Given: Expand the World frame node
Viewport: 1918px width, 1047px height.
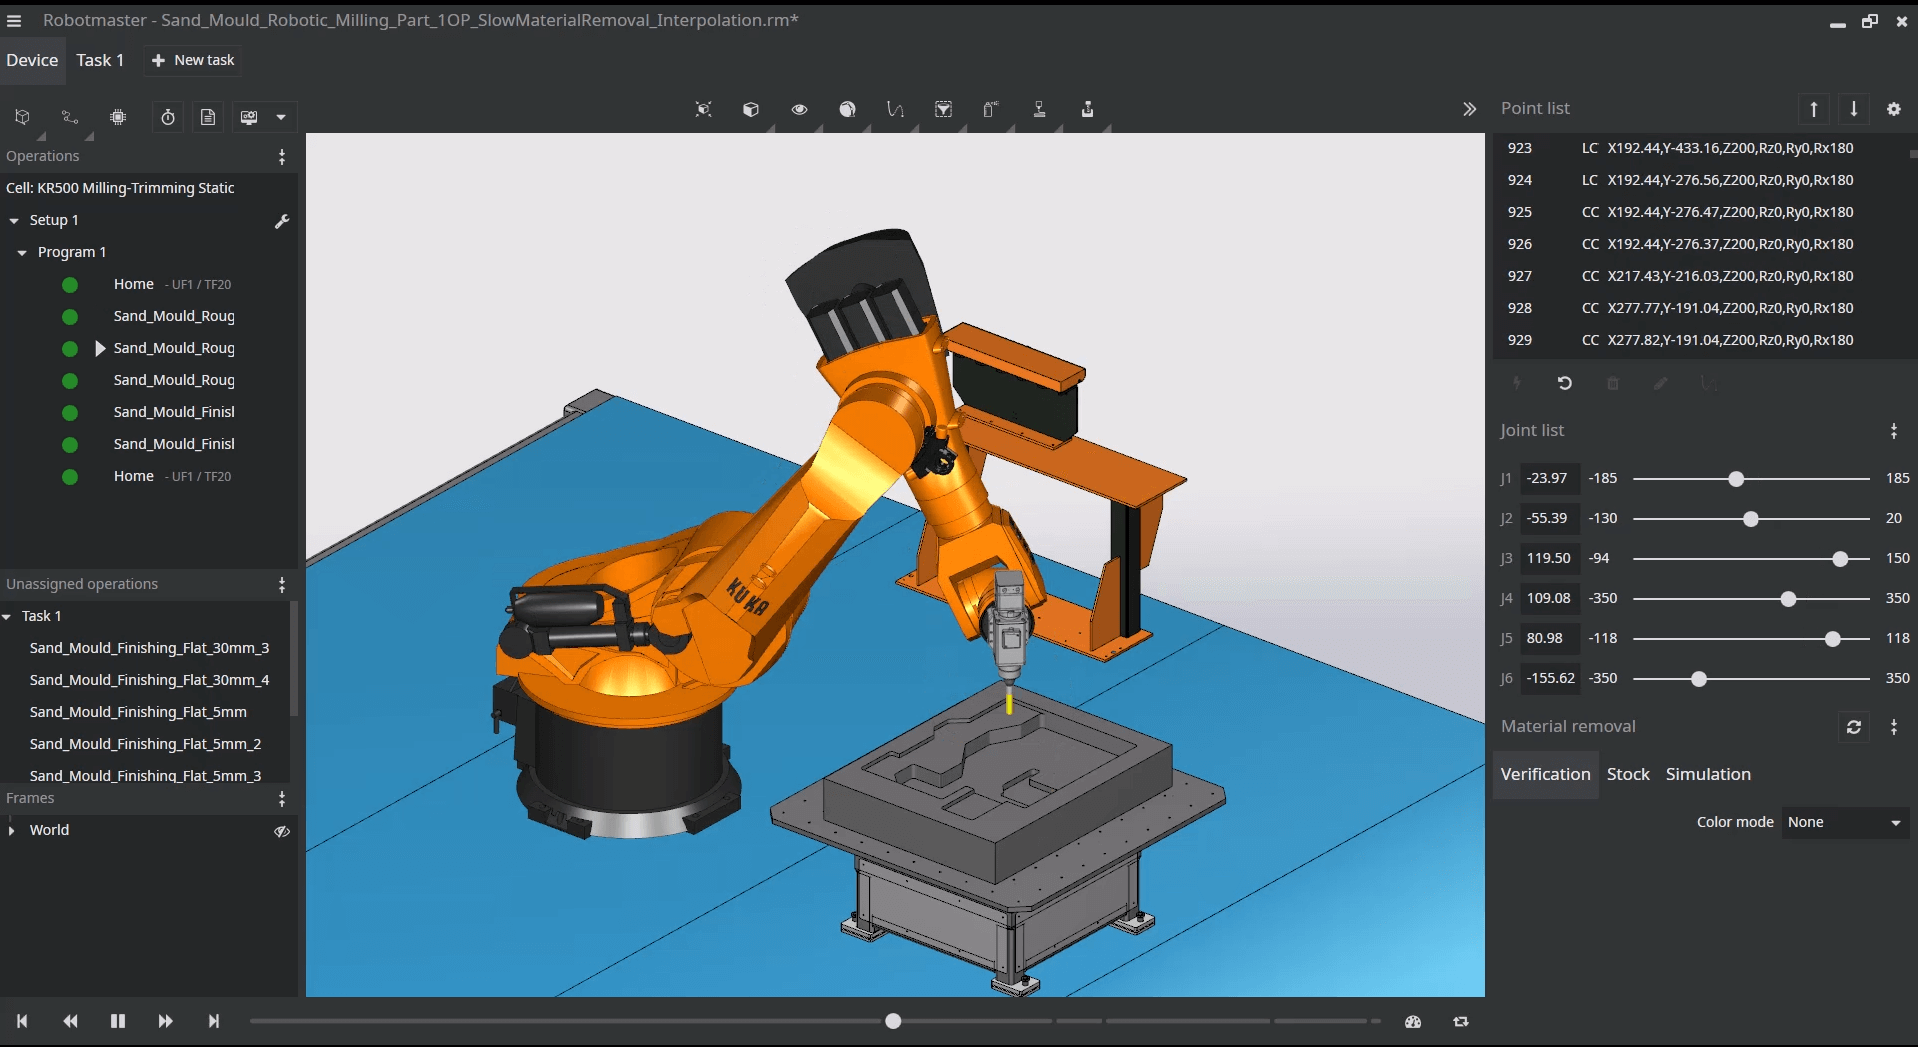Looking at the screenshot, I should [12, 831].
